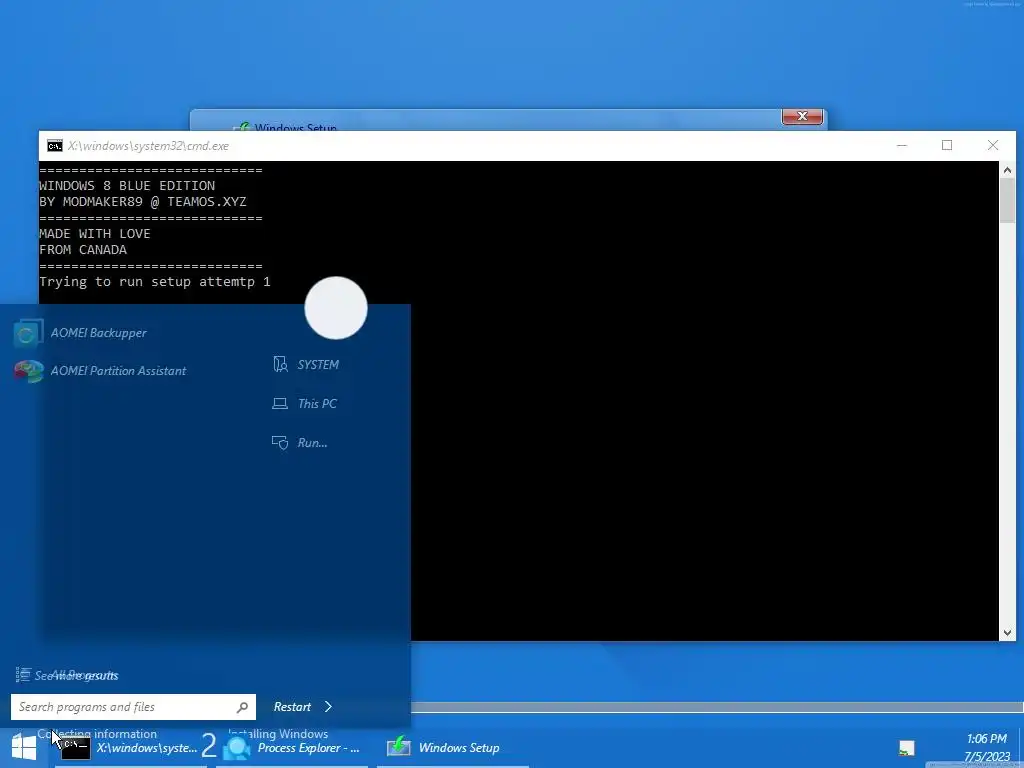Click the Process Explorer taskbar icon
1024x768 pixels.
[x=236, y=747]
